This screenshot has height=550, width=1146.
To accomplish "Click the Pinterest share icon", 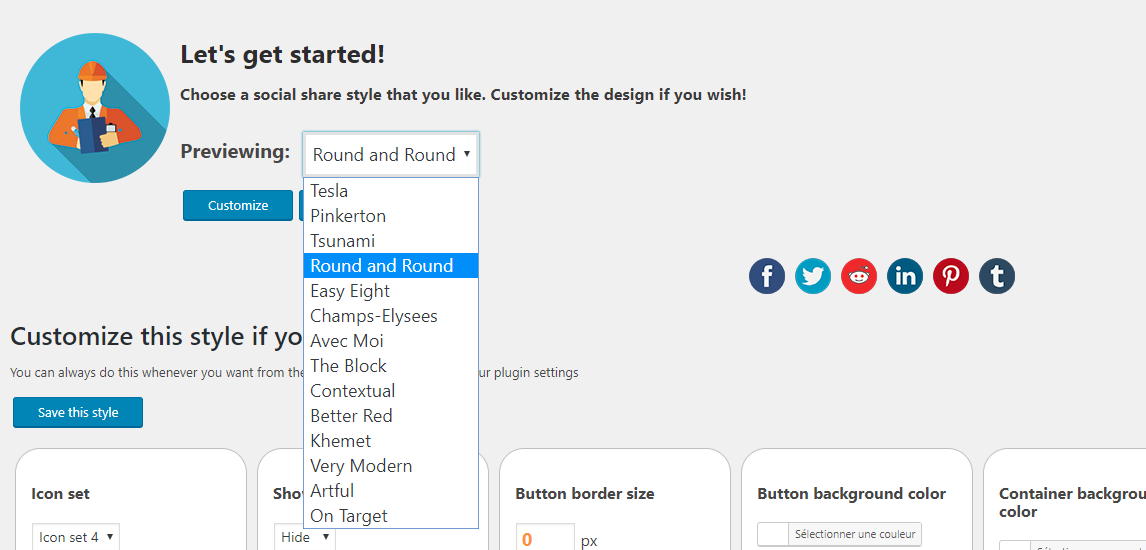I will click(x=951, y=276).
